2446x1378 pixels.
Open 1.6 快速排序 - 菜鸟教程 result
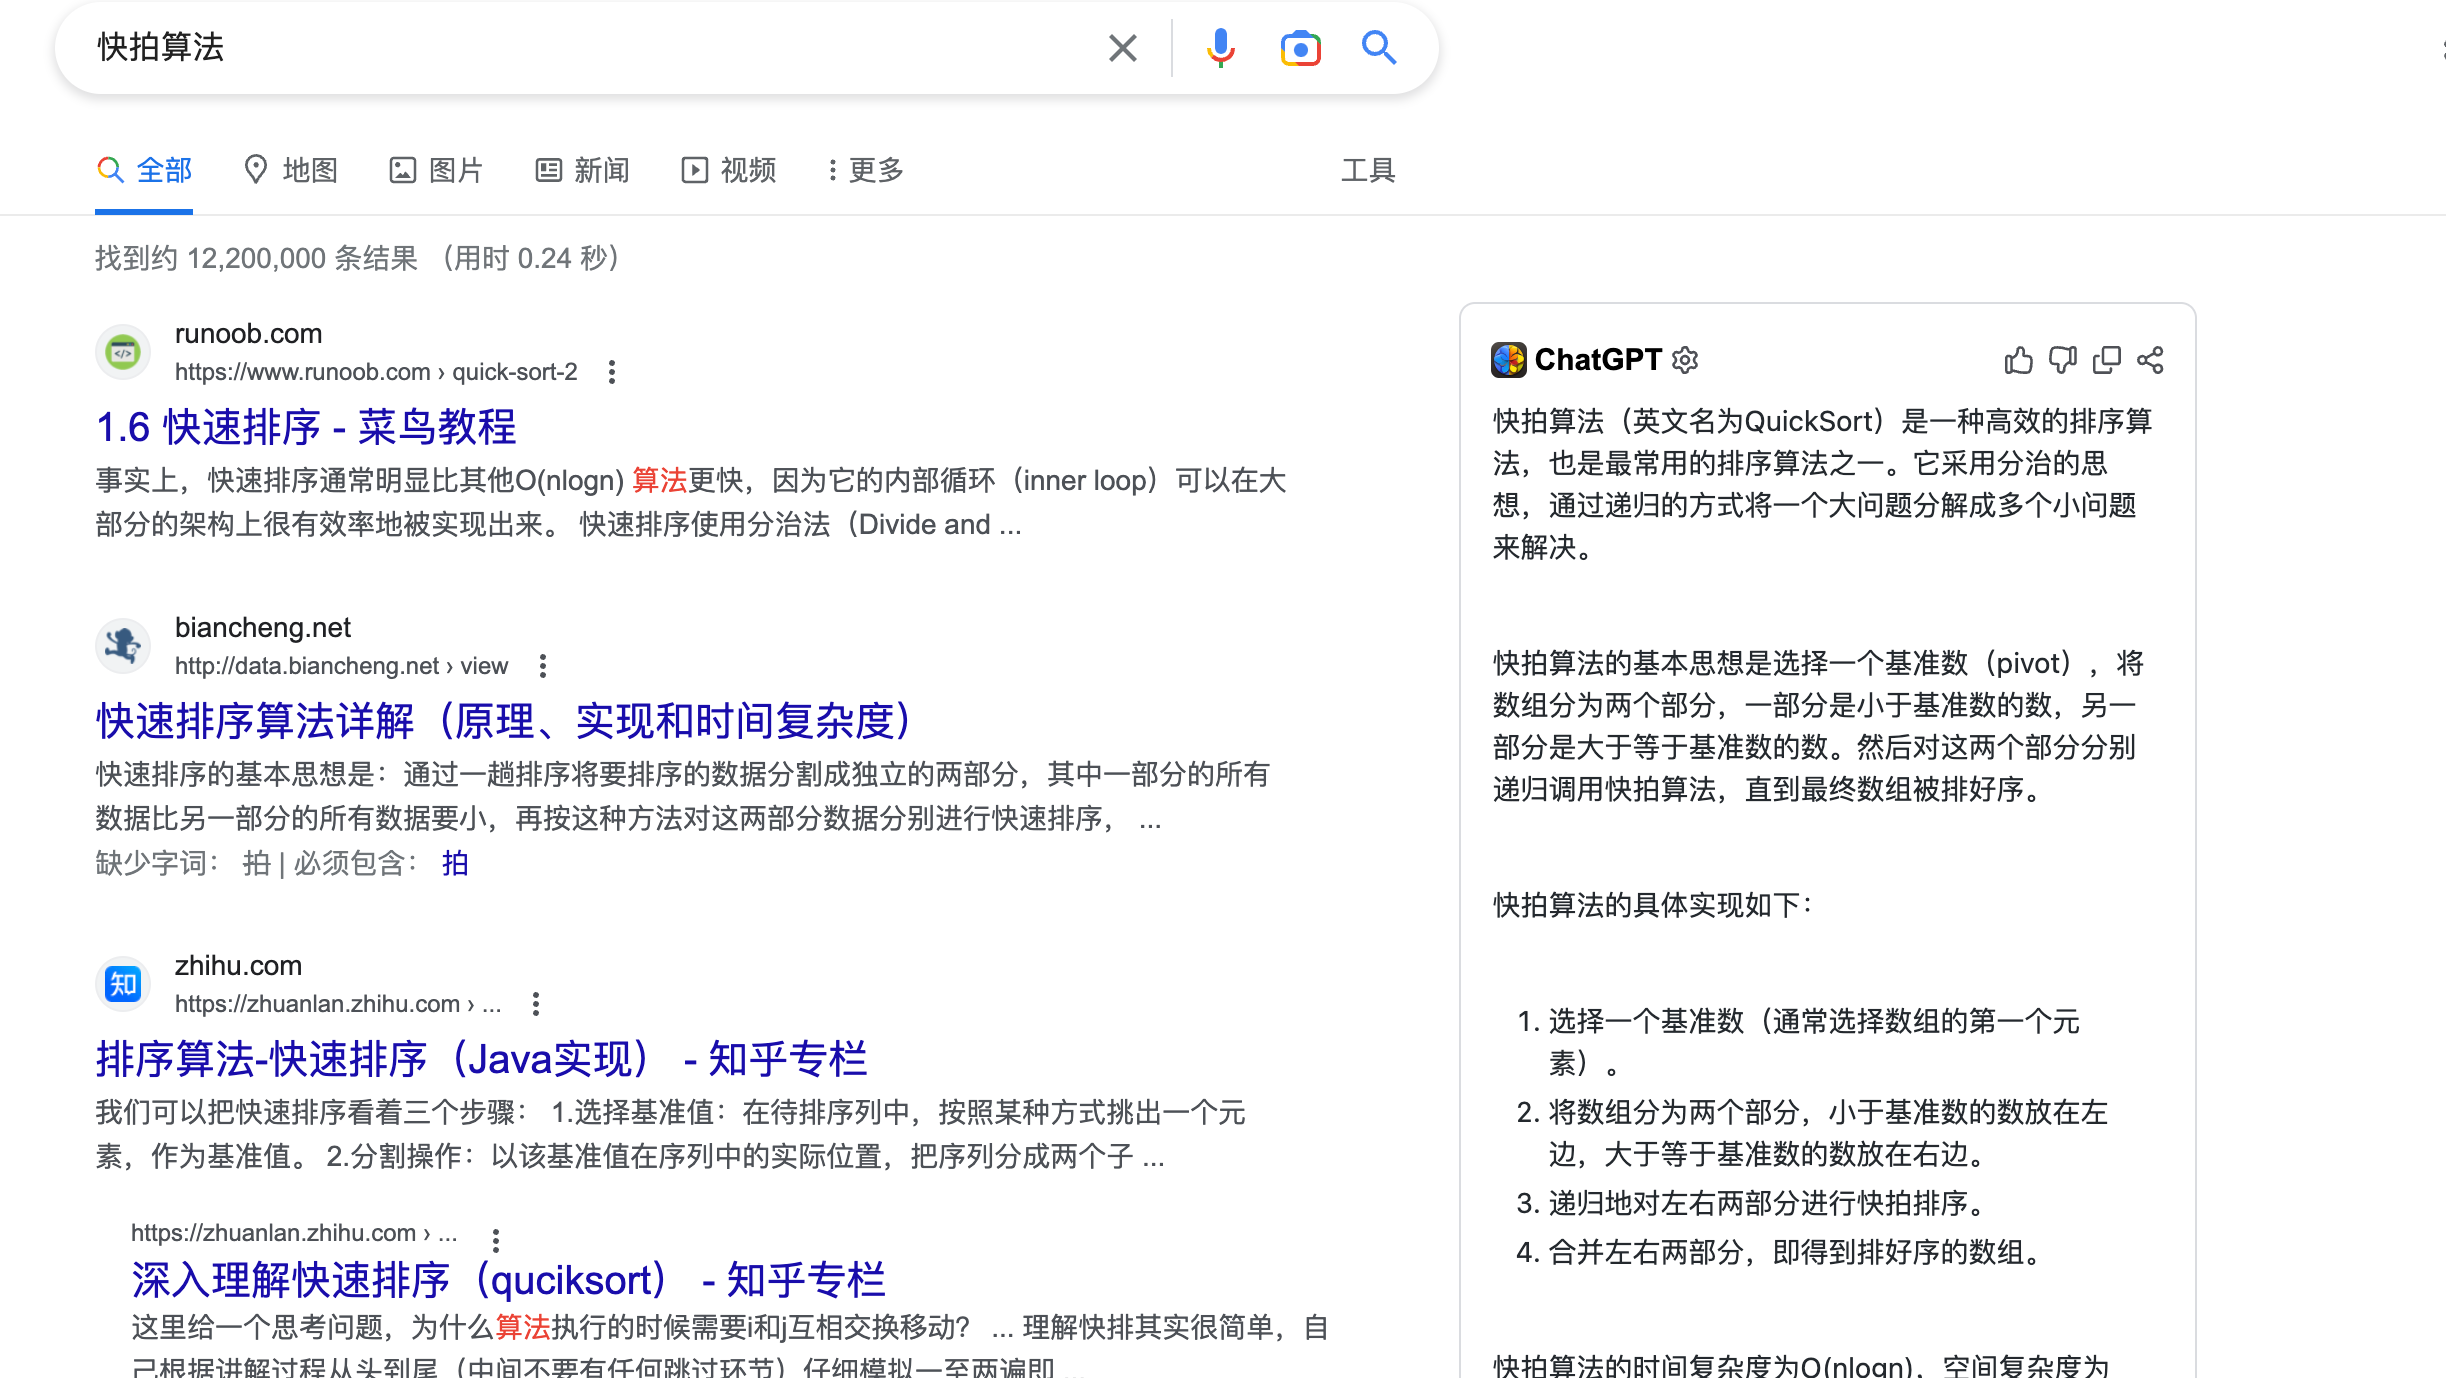[306, 427]
